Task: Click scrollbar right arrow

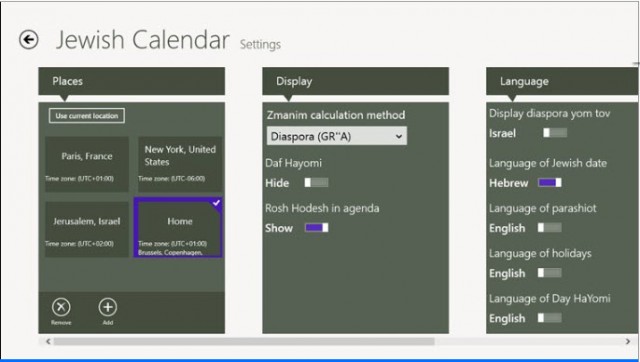Action: pos(628,341)
